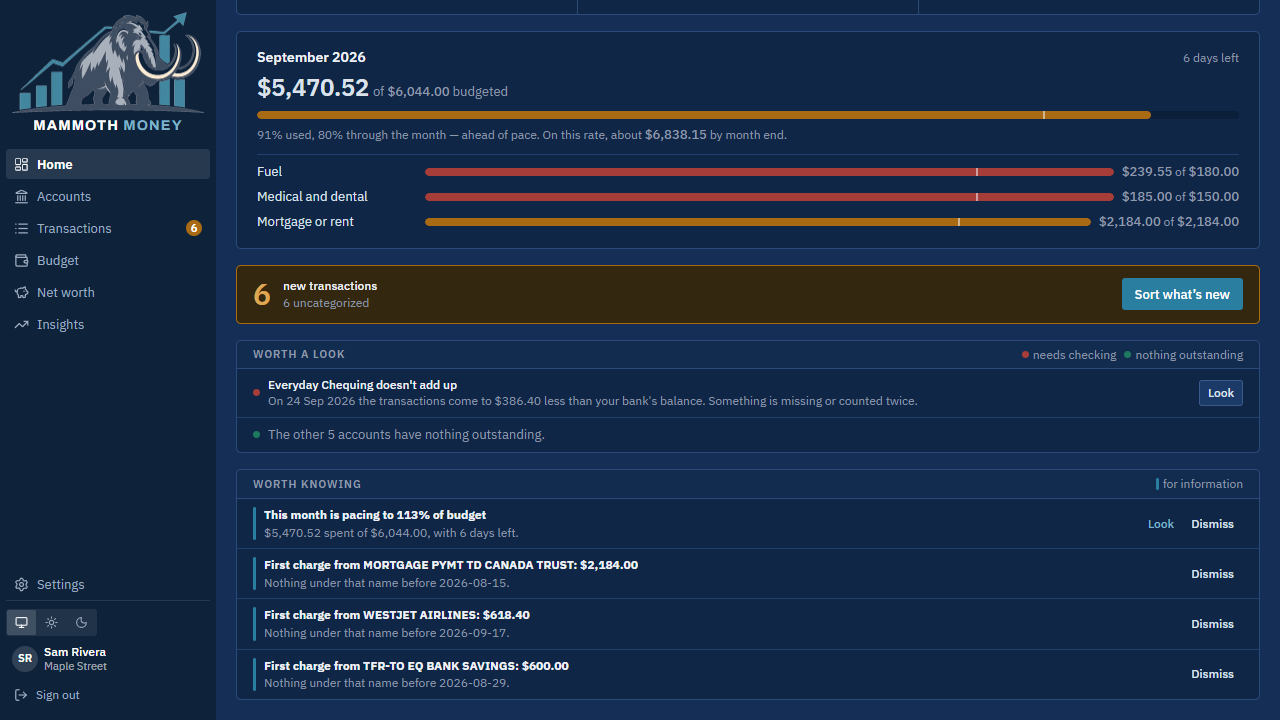The width and height of the screenshot is (1280, 720).
Task: Switch to dark theme
Action: coord(82,622)
